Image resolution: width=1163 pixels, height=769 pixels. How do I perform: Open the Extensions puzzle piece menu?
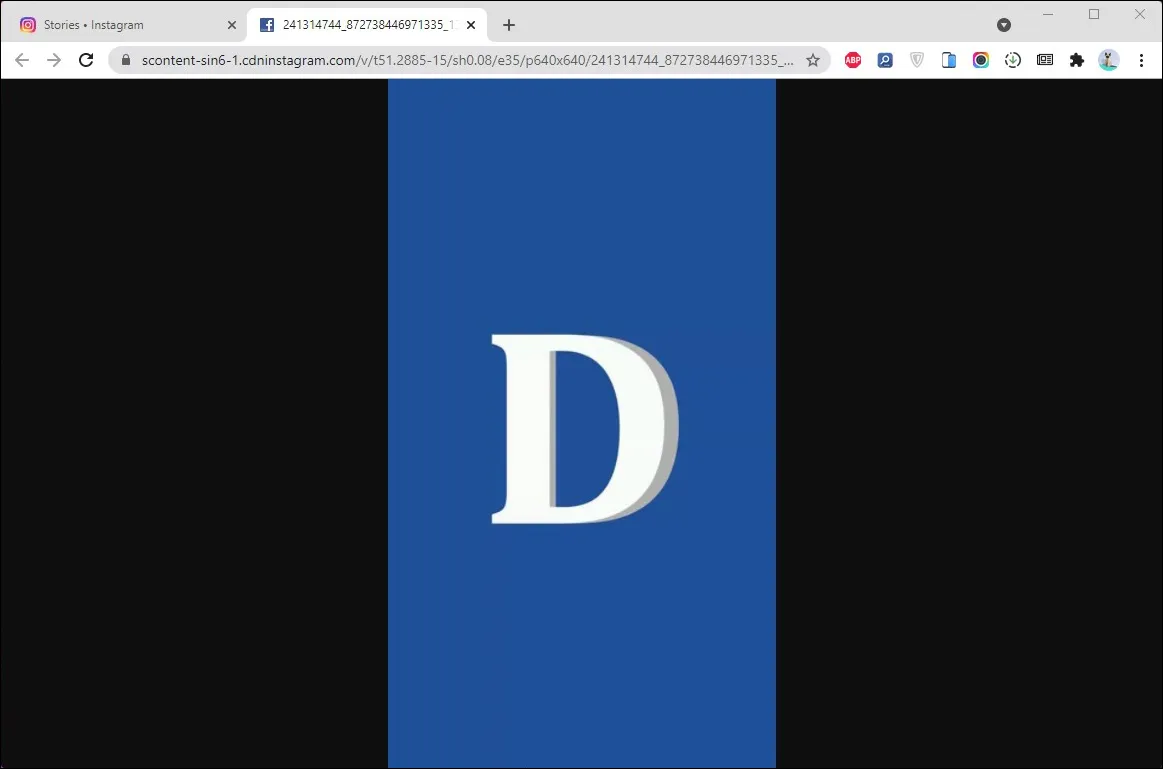point(1077,60)
